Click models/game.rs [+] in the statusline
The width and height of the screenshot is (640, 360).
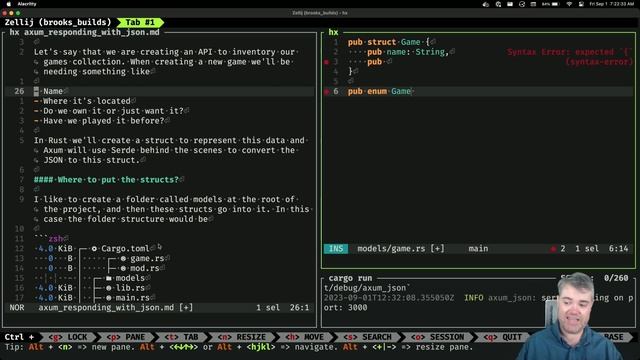coord(401,249)
